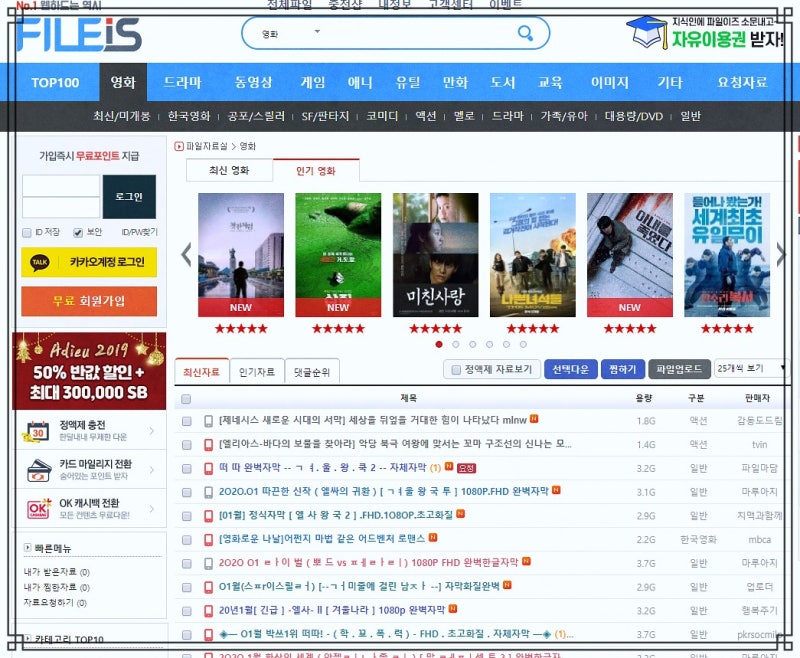This screenshot has height=658, width=800.
Task: Click the 찜하기 button
Action: 623,369
